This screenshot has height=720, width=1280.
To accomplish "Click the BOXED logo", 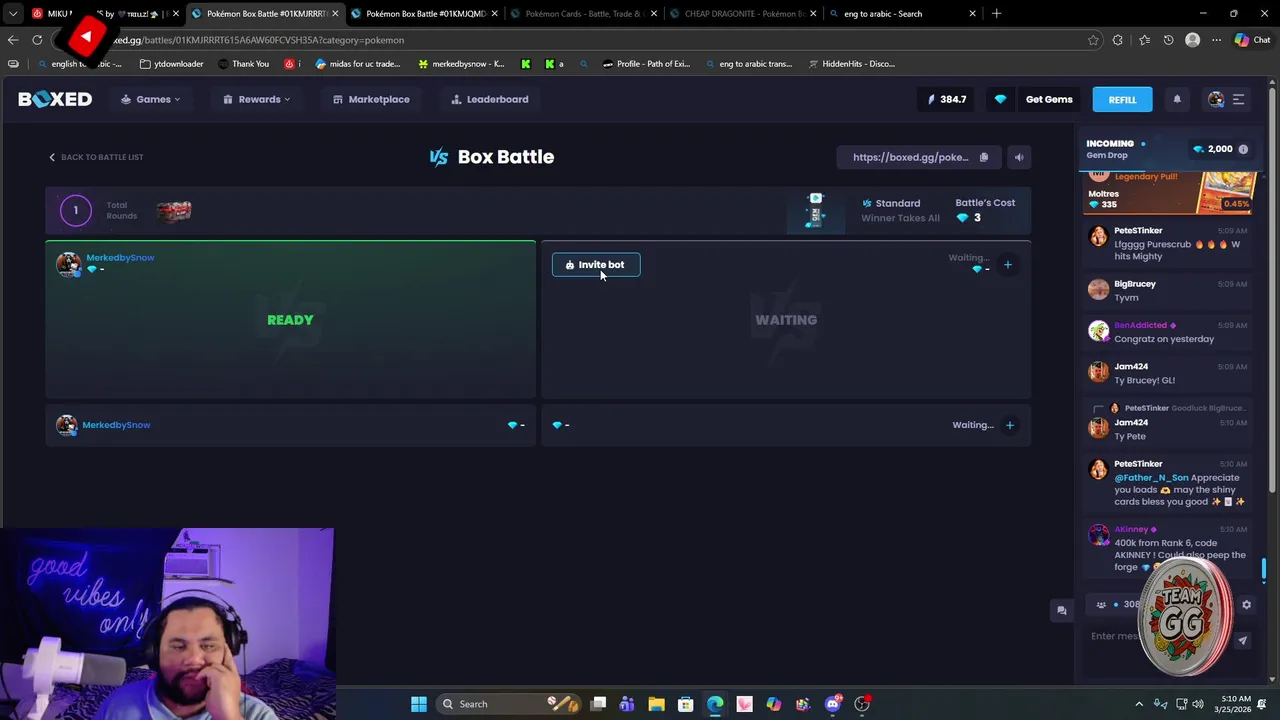I will 55,99.
